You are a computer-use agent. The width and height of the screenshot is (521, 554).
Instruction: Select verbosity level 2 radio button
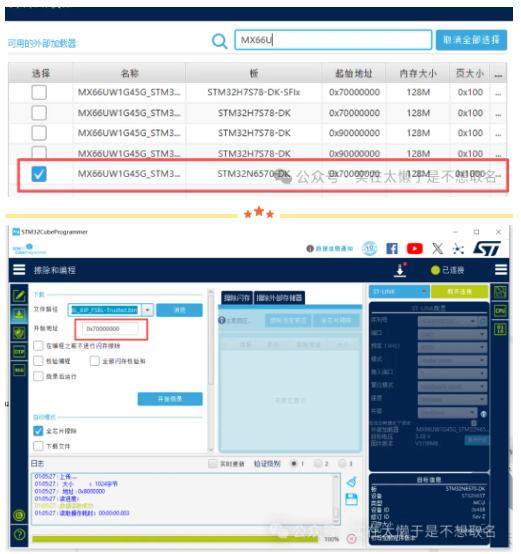[318, 463]
